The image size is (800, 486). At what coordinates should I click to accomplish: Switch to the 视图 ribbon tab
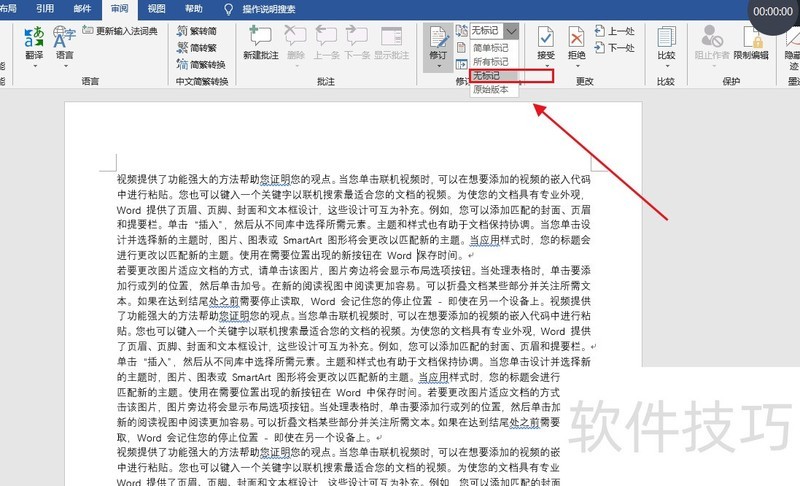point(157,9)
